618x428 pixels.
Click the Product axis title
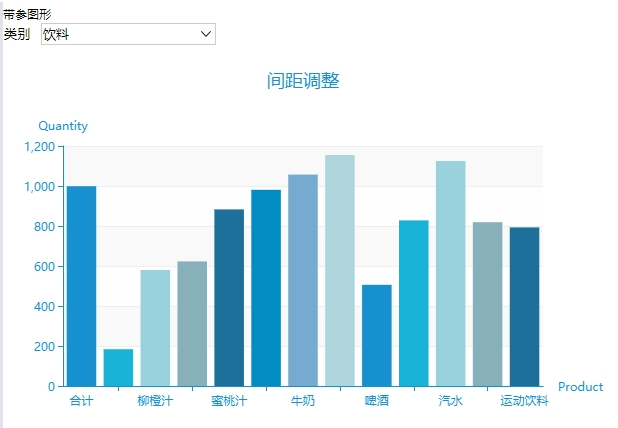click(581, 387)
